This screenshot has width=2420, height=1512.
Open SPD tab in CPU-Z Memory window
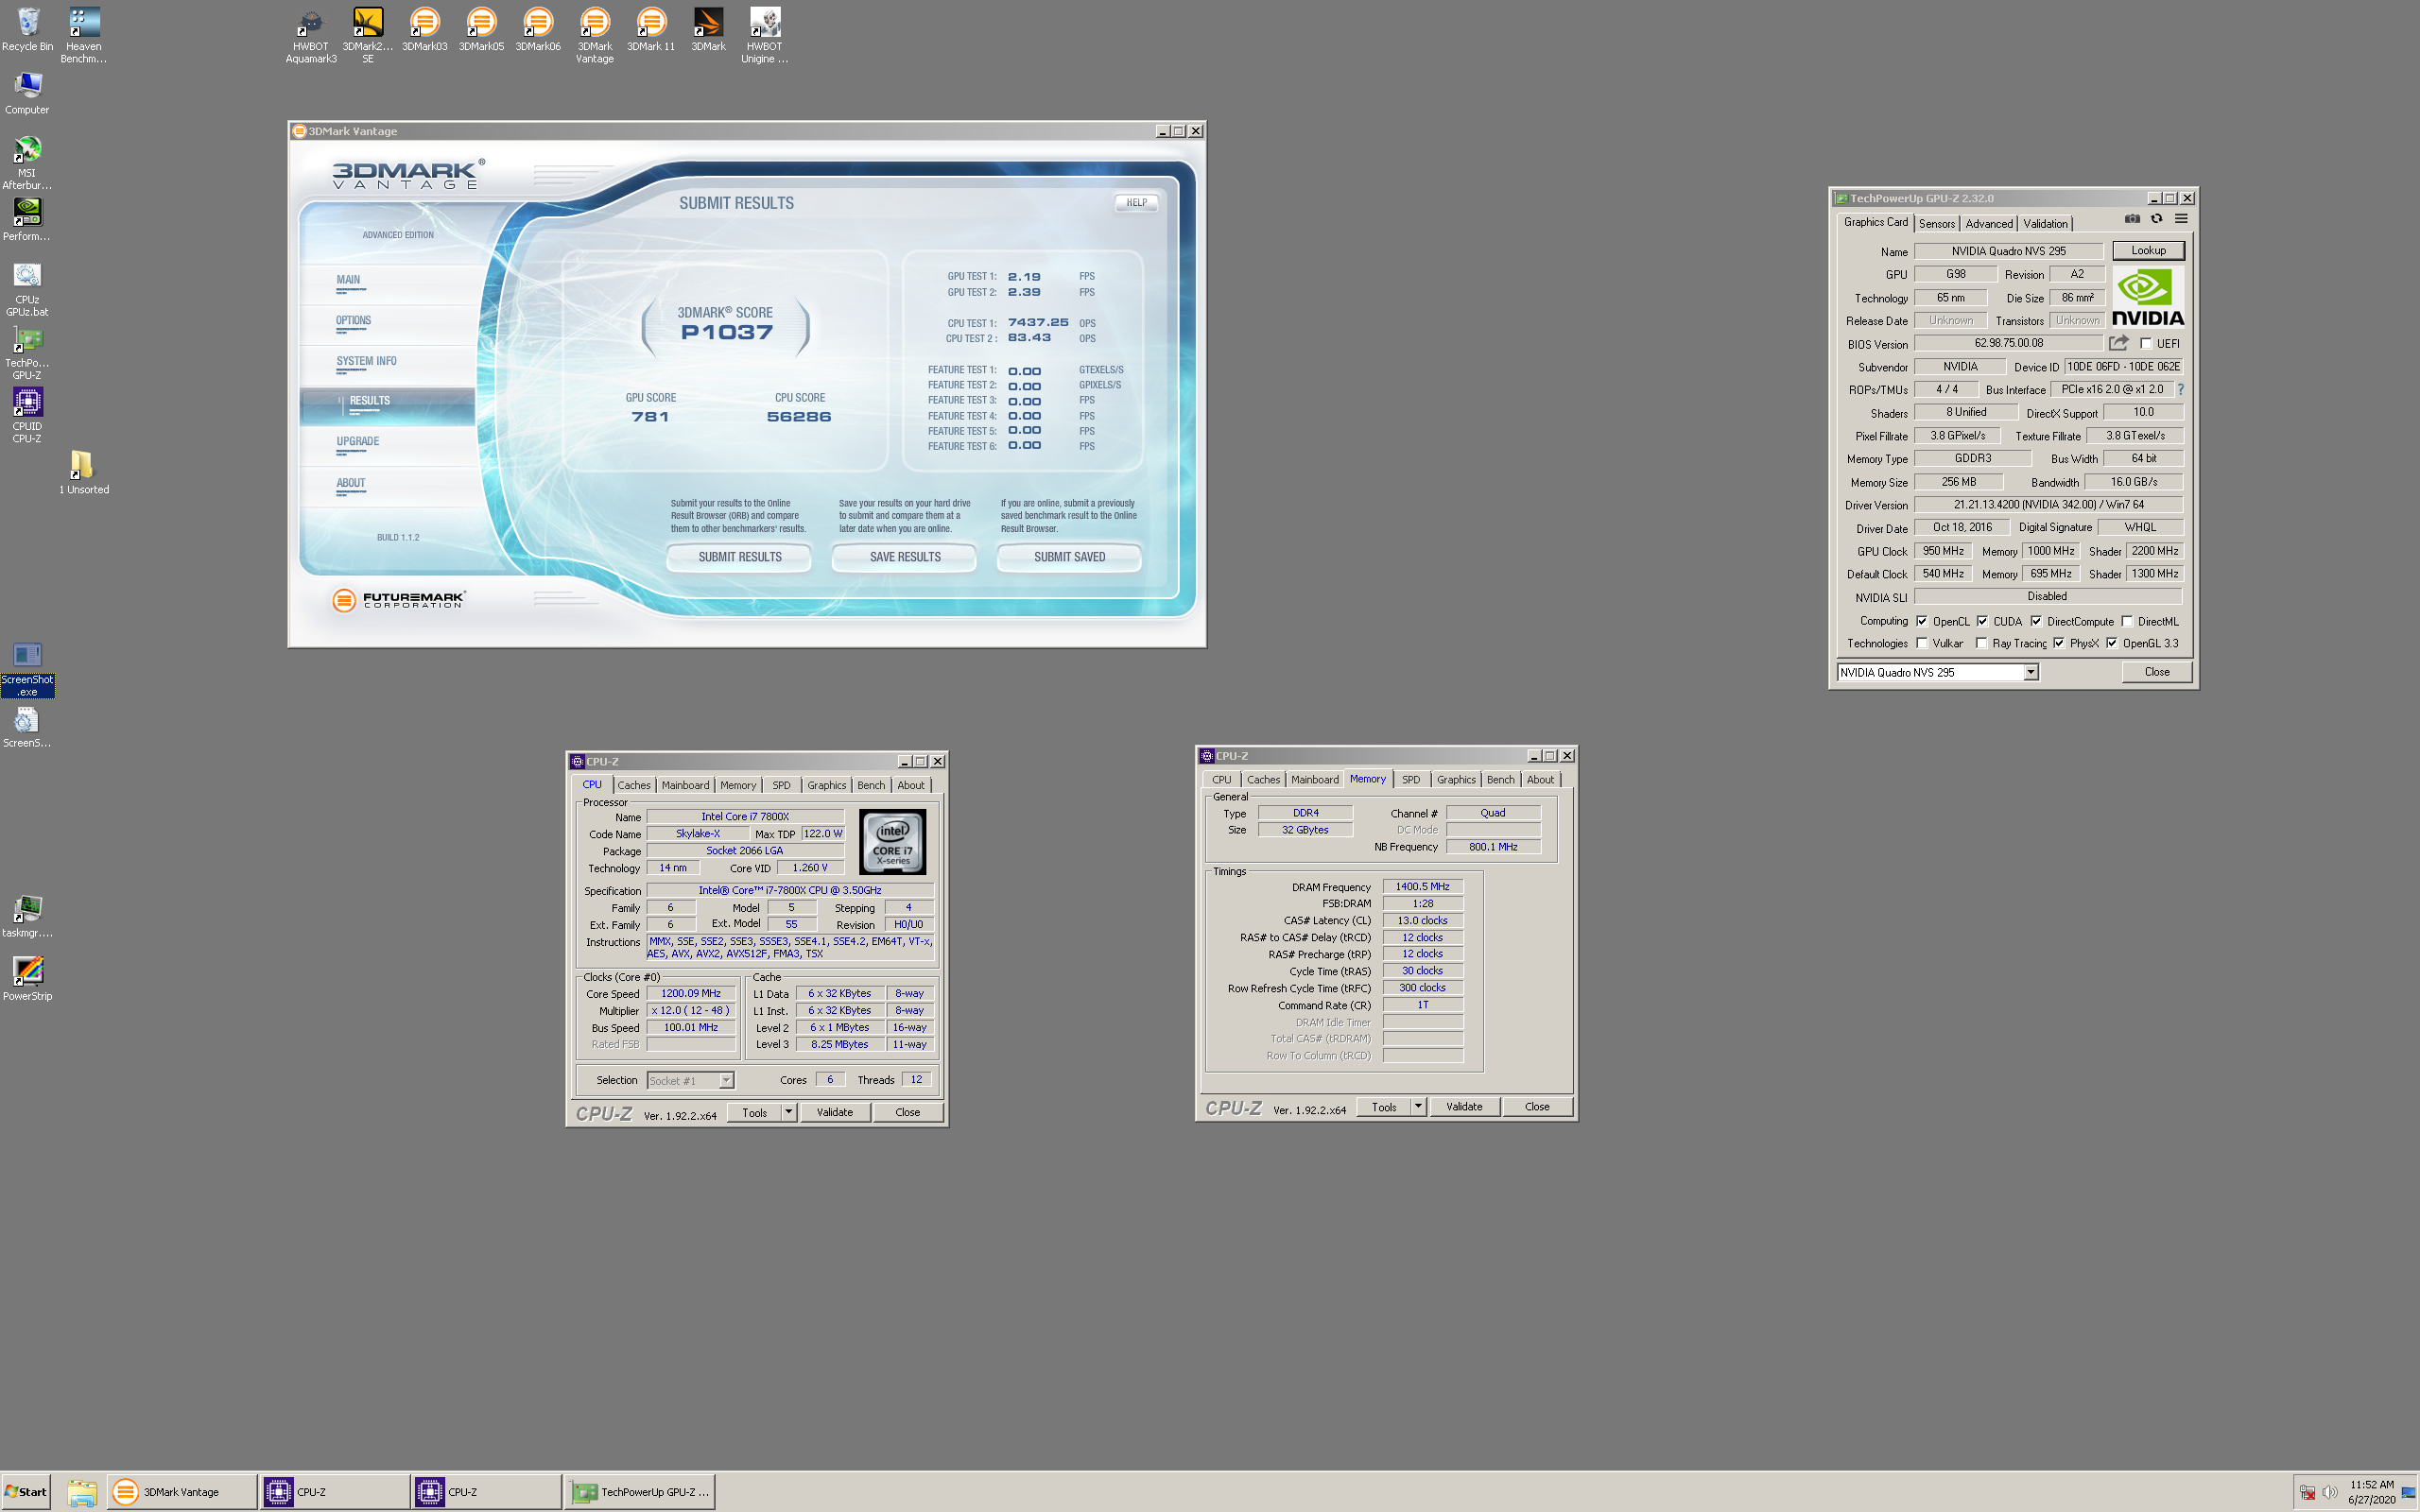click(x=1410, y=780)
